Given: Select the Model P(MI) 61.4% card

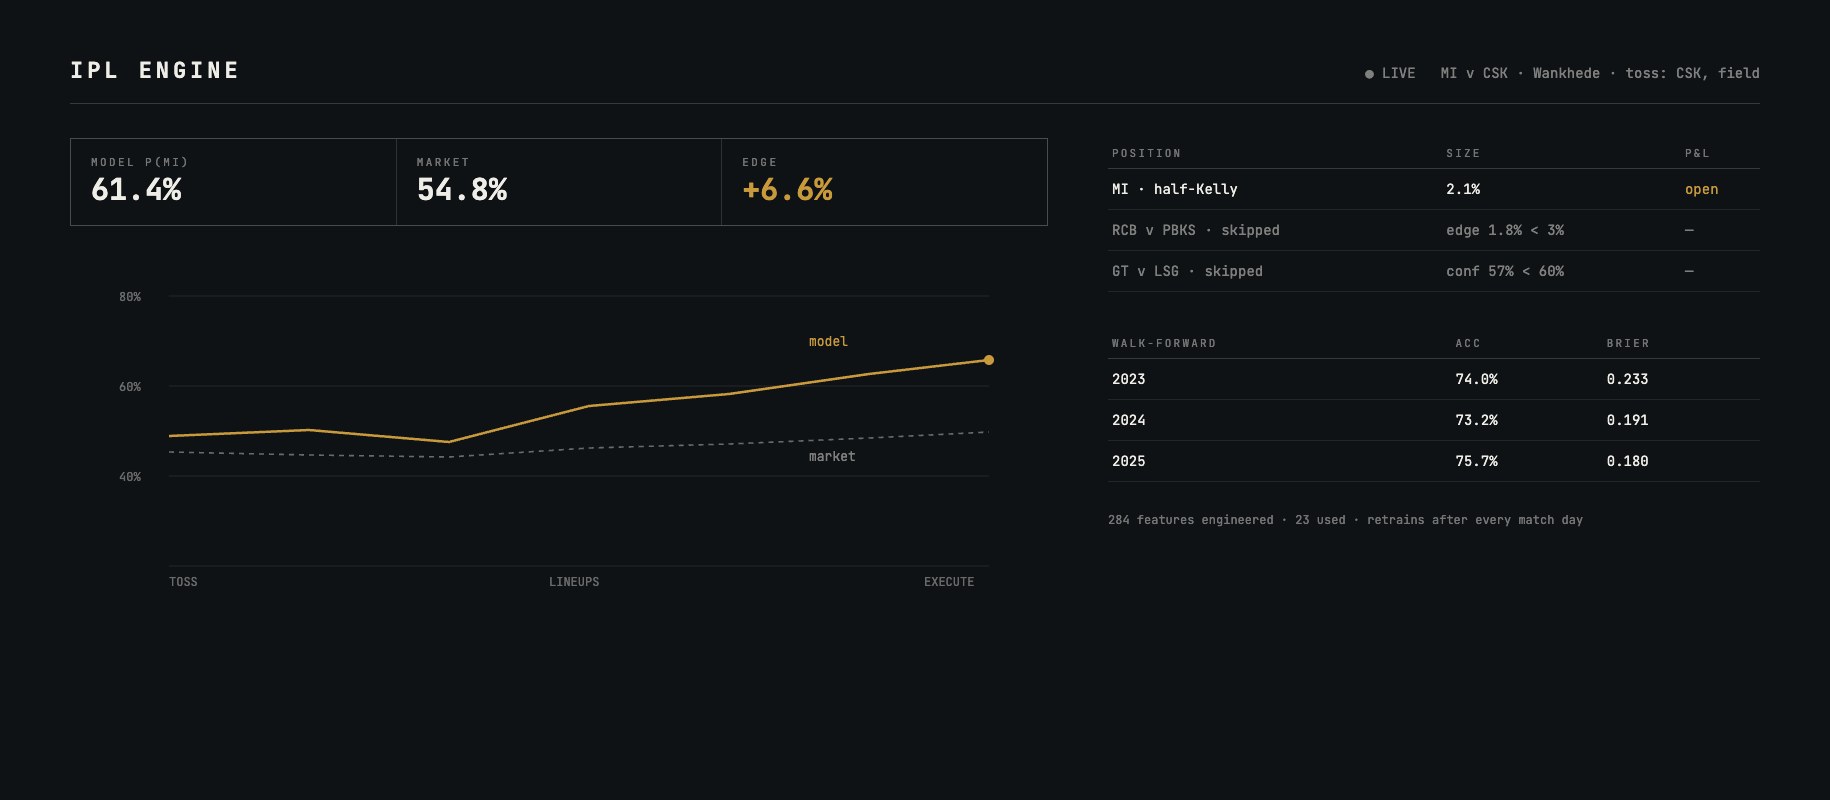Looking at the screenshot, I should [x=233, y=182].
